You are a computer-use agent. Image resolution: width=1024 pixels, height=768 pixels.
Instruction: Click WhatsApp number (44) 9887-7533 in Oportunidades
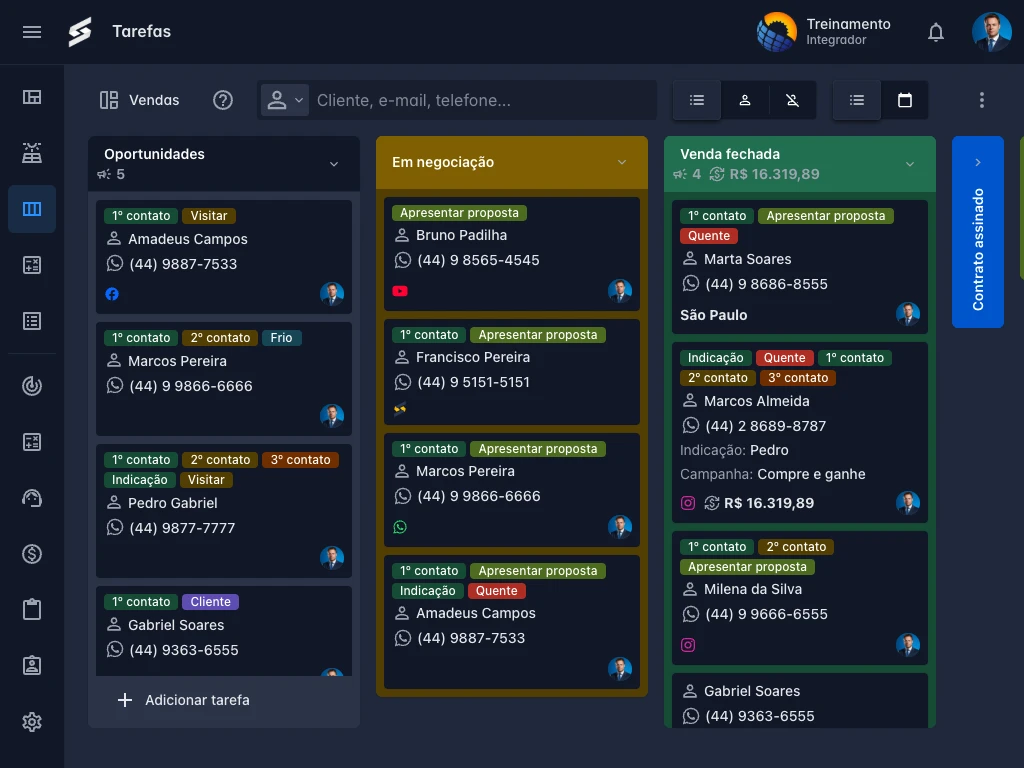click(x=183, y=264)
